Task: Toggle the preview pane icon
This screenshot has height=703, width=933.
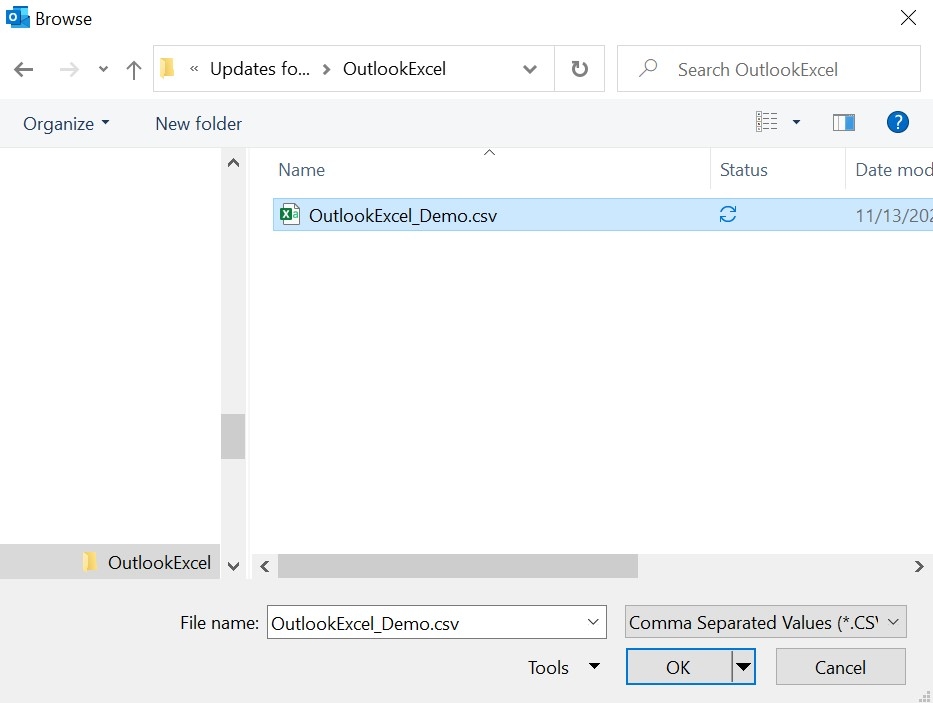Action: tap(843, 121)
